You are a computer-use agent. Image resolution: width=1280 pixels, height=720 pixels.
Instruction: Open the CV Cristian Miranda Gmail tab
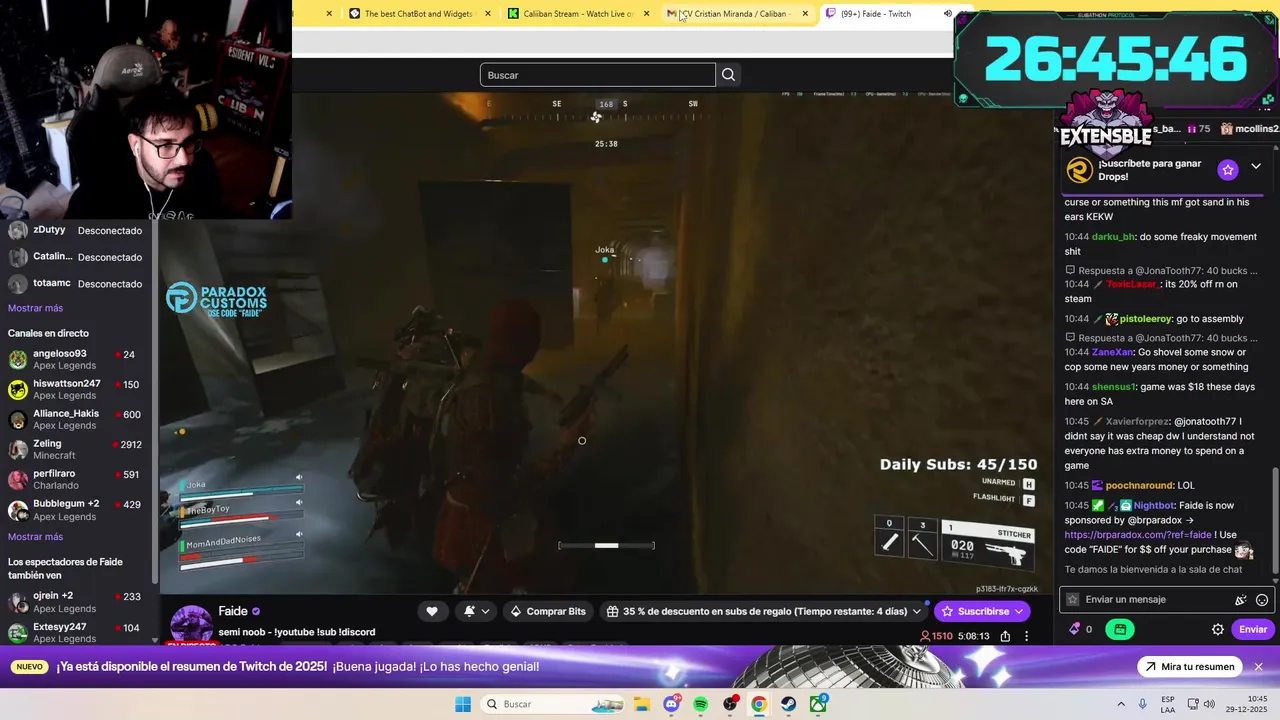click(x=735, y=14)
